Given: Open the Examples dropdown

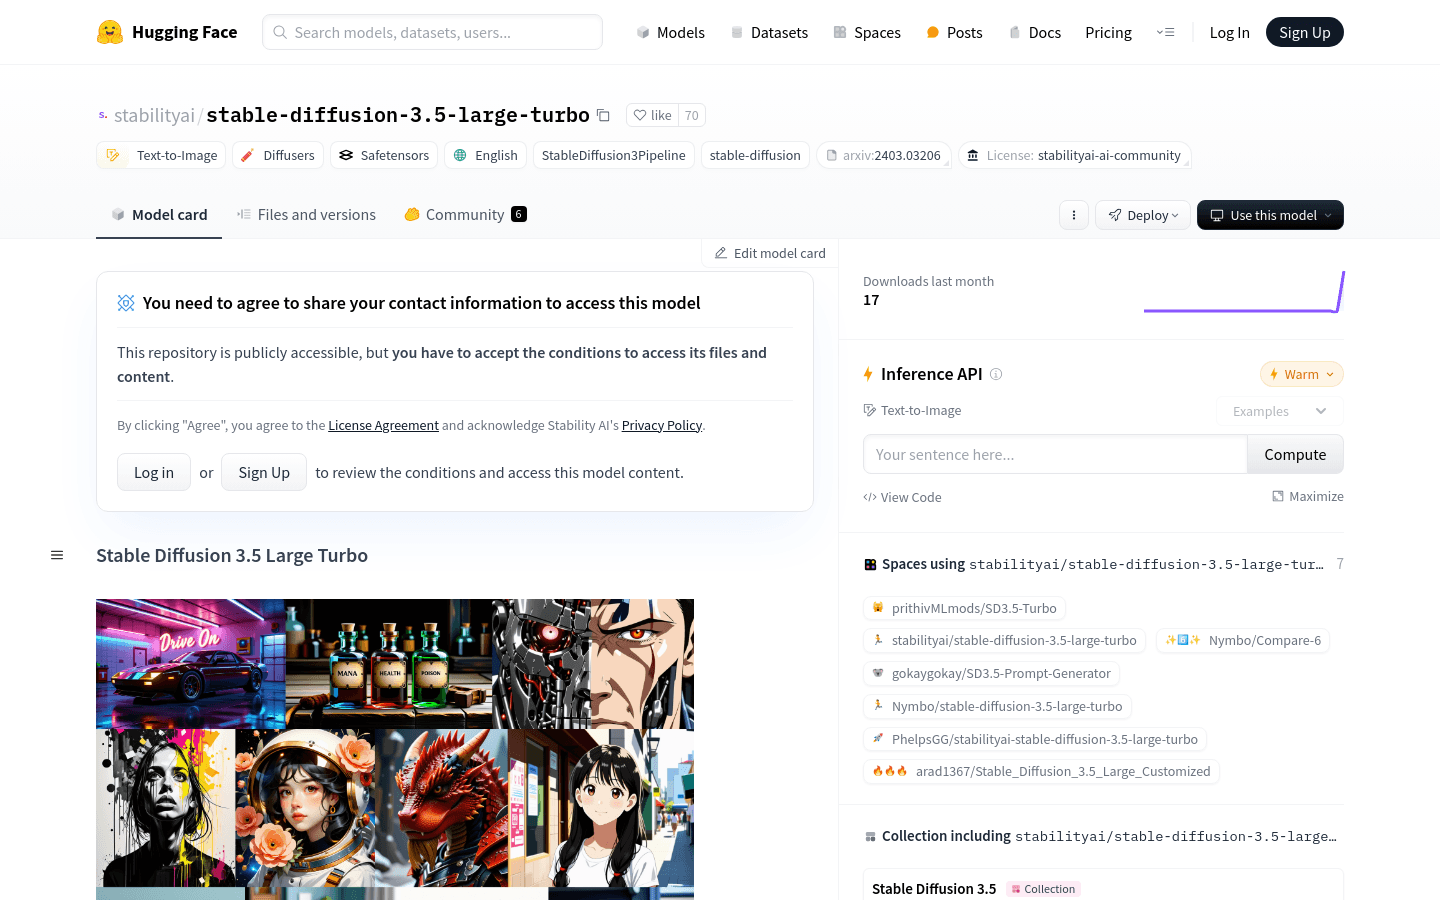Looking at the screenshot, I should coord(1280,411).
